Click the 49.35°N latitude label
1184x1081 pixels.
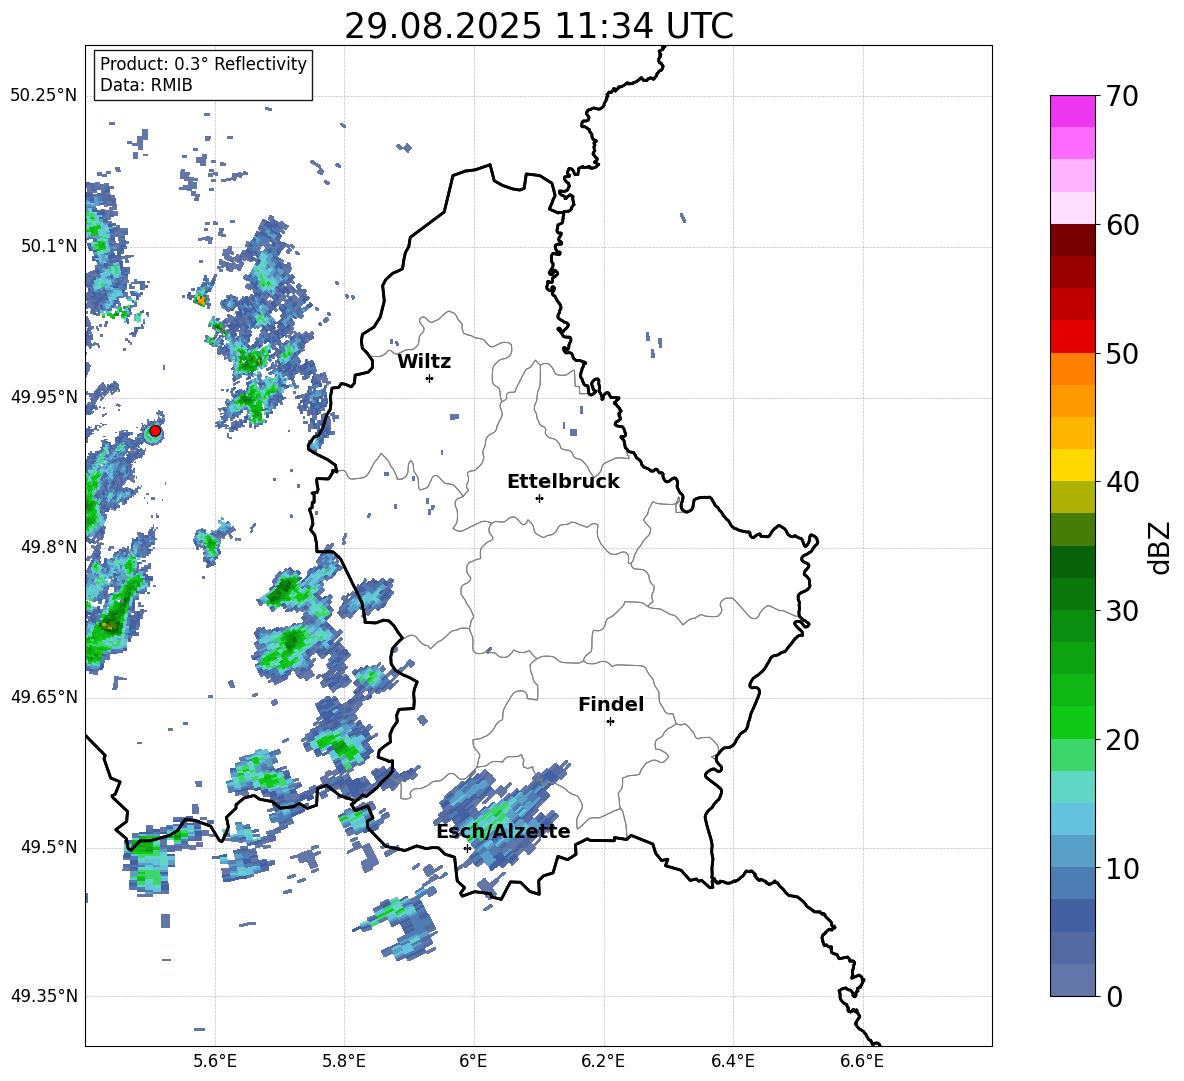click(44, 996)
